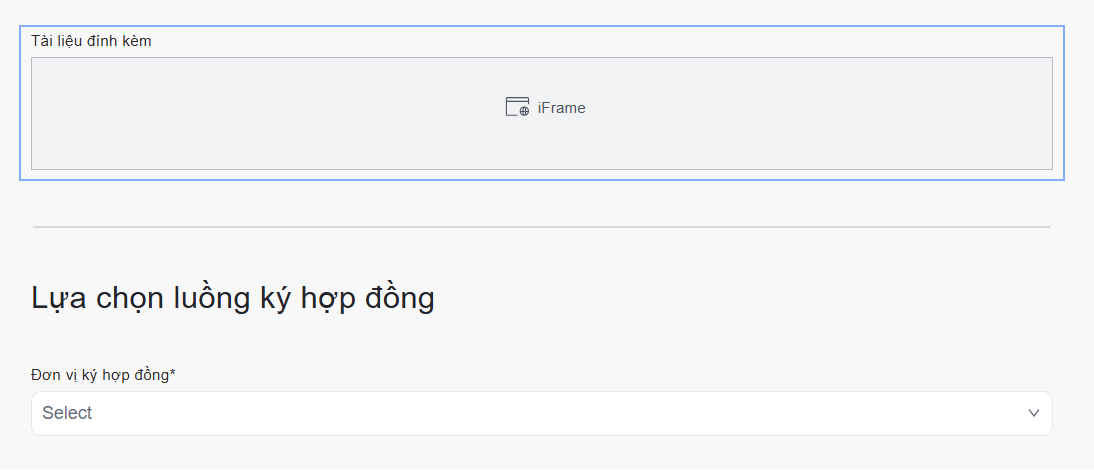Click the Select placeholder text
Image resolution: width=1094 pixels, height=470 pixels.
click(67, 413)
